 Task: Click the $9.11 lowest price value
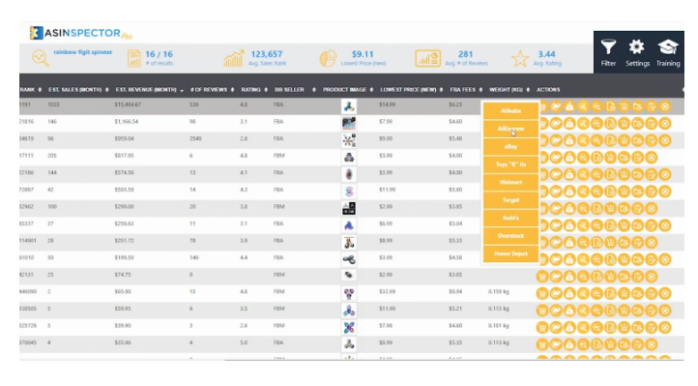coord(362,54)
